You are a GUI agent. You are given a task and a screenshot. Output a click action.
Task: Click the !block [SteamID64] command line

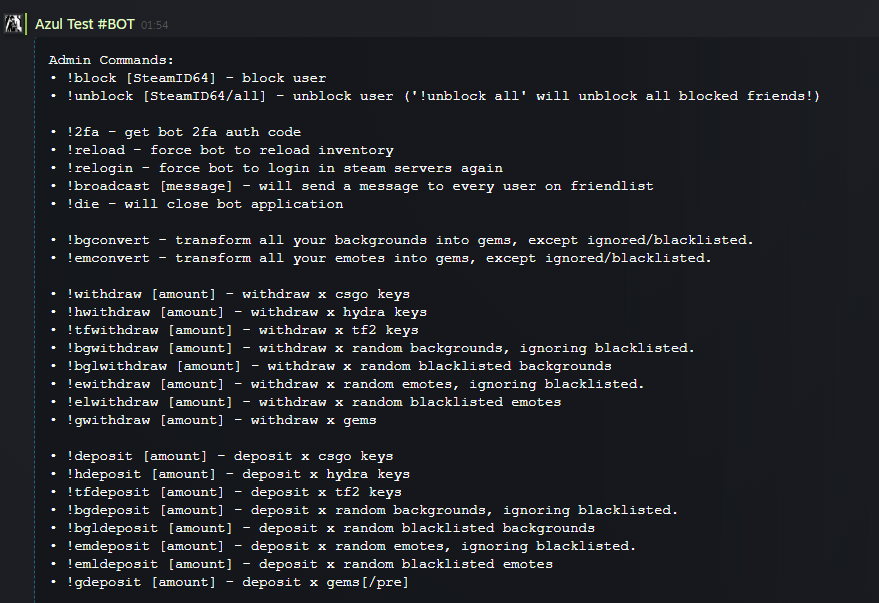[187, 78]
